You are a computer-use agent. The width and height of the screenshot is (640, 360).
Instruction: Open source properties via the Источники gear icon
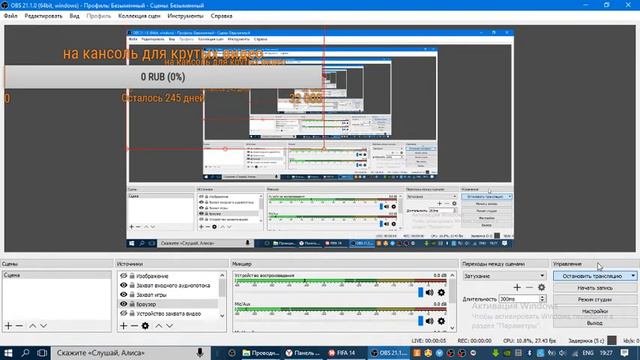pyautogui.click(x=145, y=326)
